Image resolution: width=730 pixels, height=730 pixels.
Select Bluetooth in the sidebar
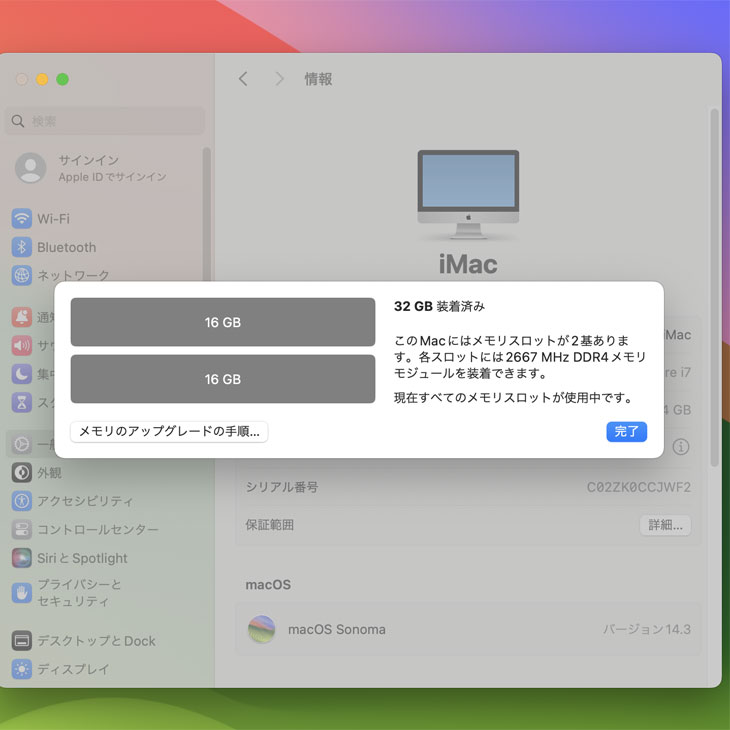pyautogui.click(x=66, y=247)
